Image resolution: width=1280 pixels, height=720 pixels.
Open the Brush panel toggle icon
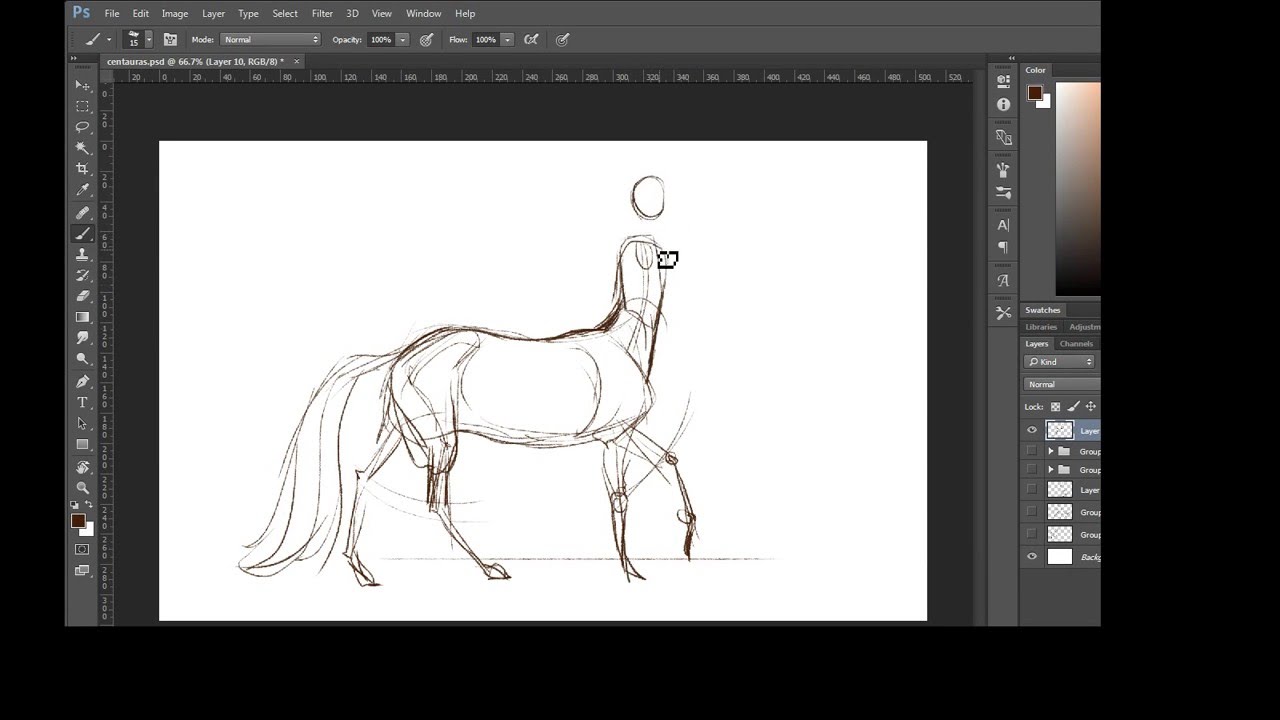pyautogui.click(x=170, y=40)
